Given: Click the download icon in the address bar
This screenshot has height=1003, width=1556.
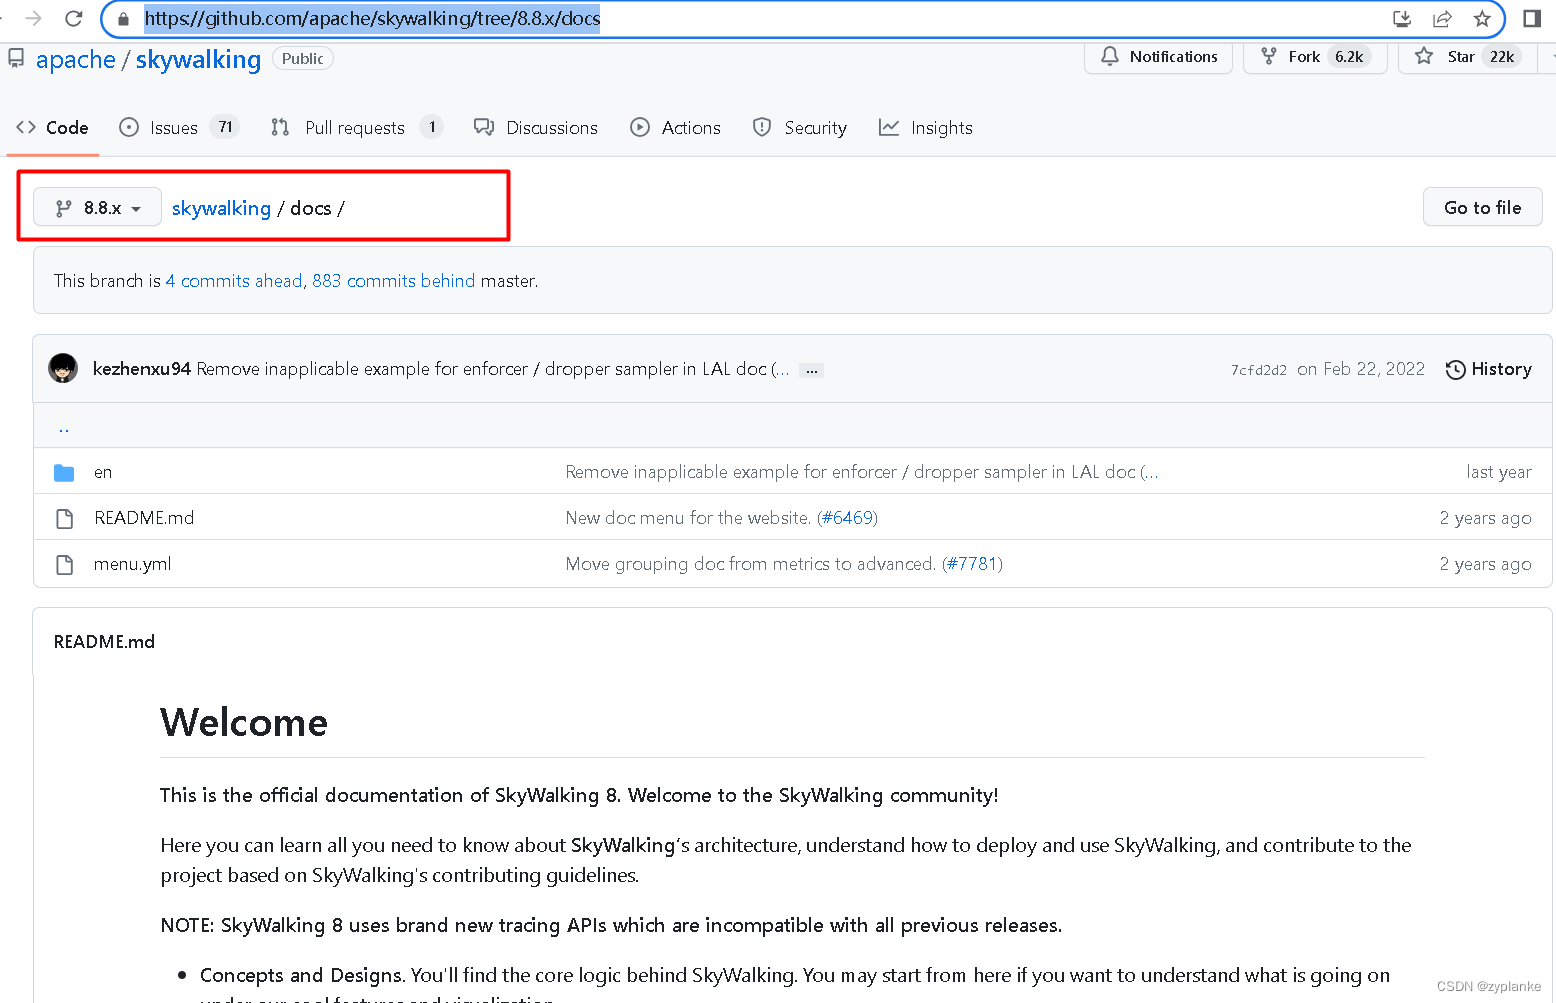Looking at the screenshot, I should click(1402, 18).
